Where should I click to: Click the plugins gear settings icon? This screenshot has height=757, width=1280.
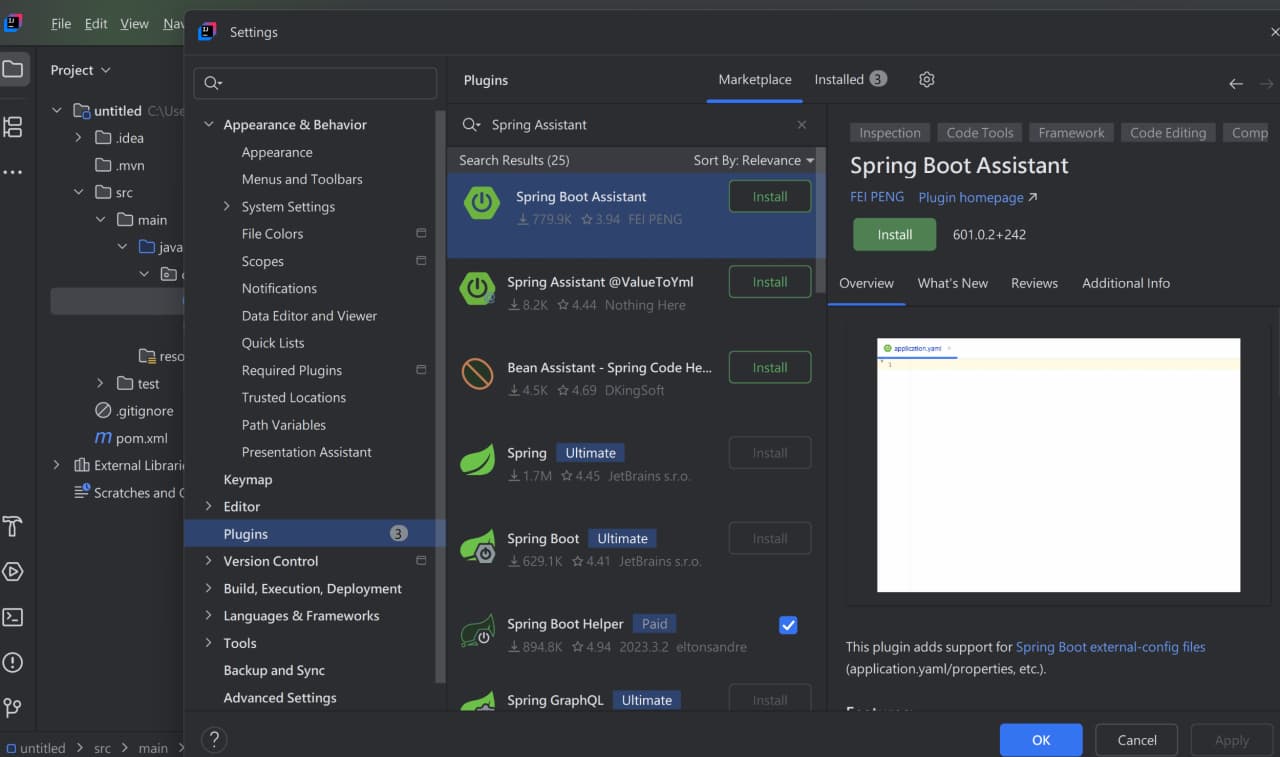tap(927, 80)
